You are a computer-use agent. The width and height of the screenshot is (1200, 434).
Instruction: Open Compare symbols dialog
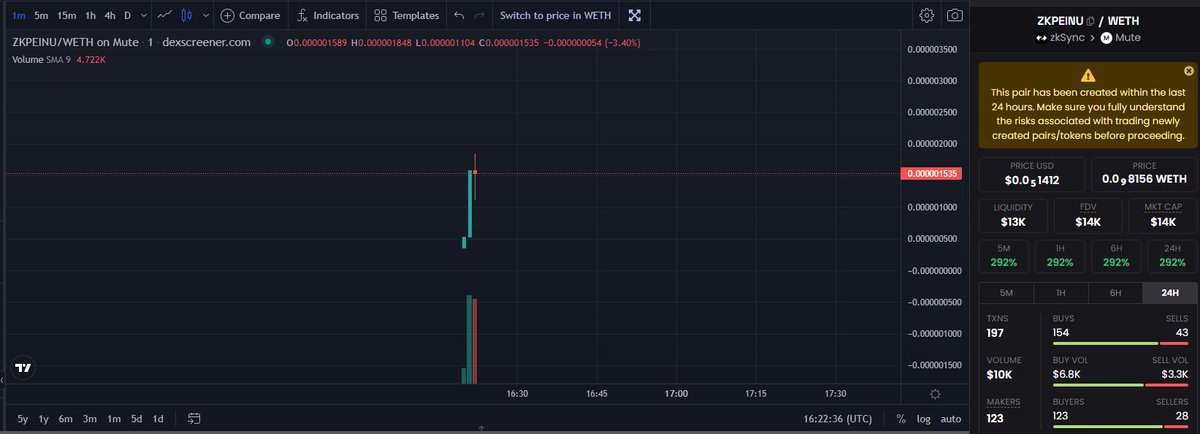pyautogui.click(x=250, y=16)
